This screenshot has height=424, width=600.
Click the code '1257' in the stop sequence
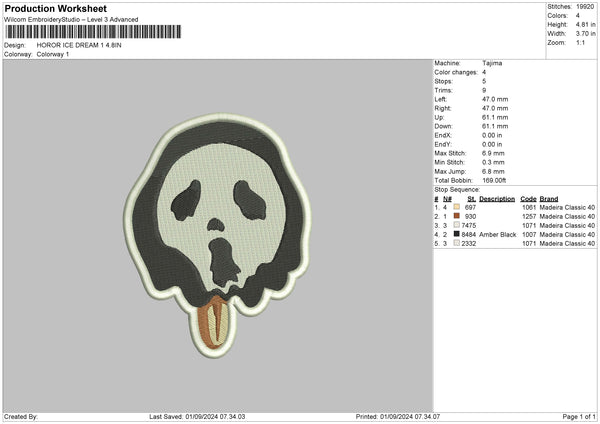(529, 217)
